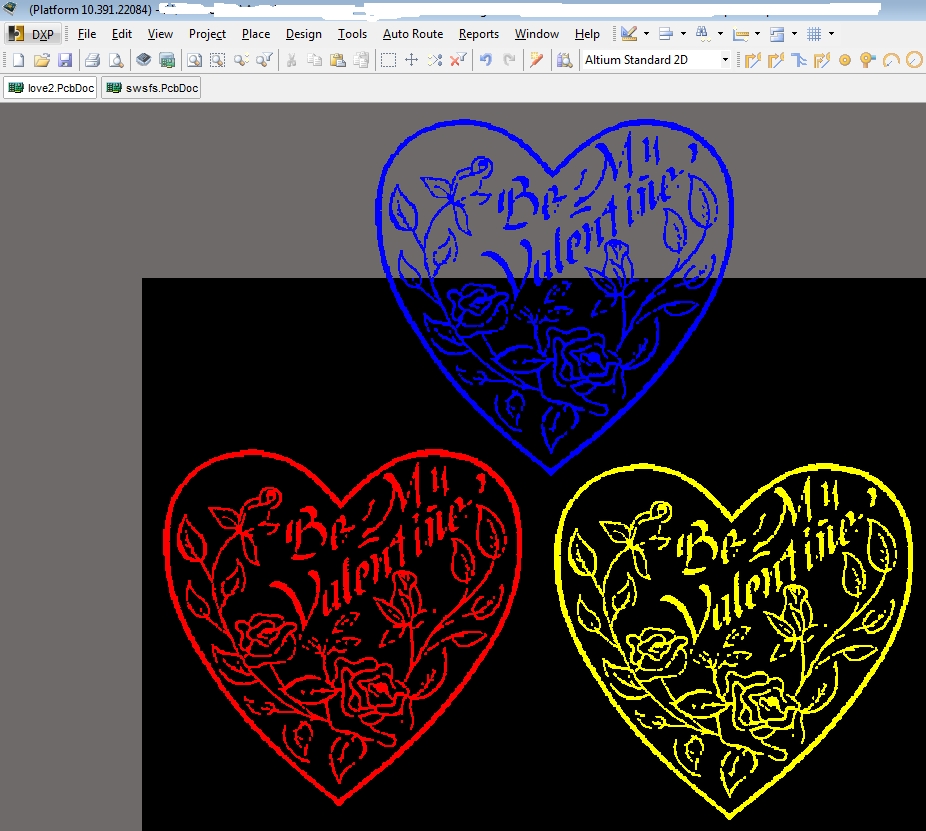Click Zoom on Selected Objects icon
Screen dimensions: 926x831
pyautogui.click(x=241, y=60)
